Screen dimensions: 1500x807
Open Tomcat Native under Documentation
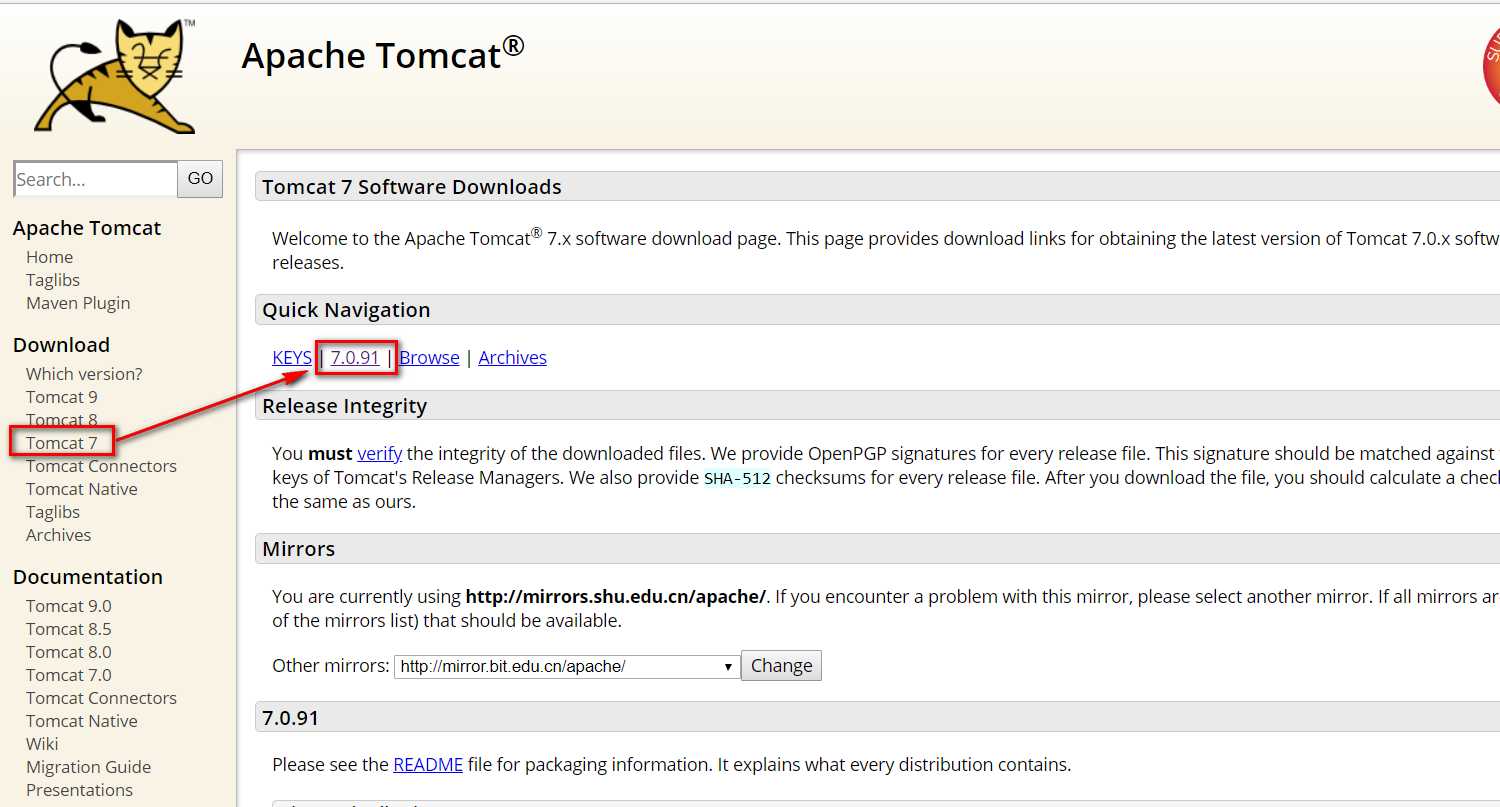[x=82, y=721]
